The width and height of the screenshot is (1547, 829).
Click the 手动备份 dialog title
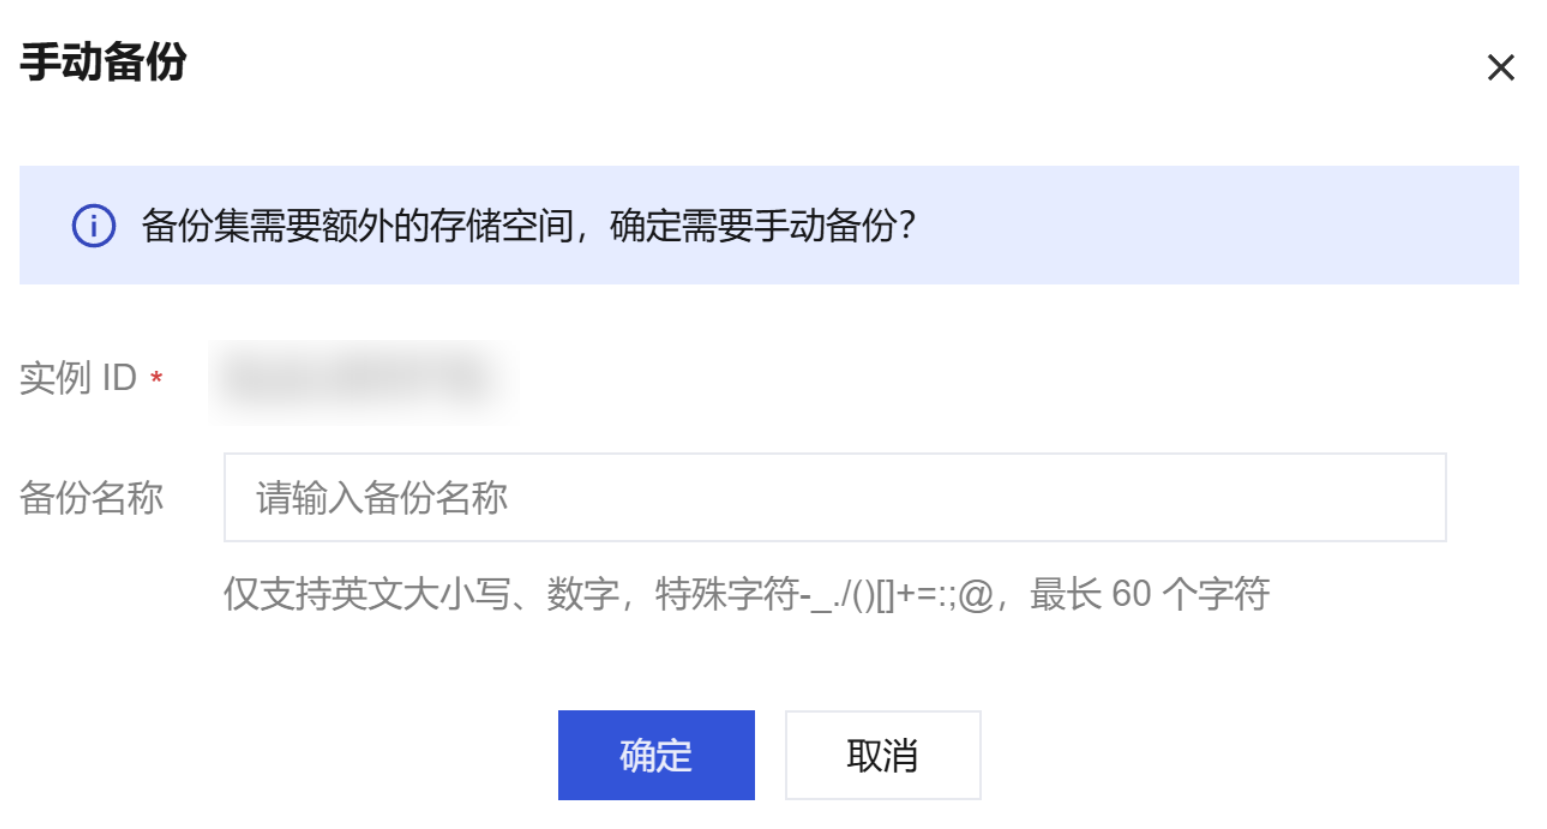coord(103,62)
